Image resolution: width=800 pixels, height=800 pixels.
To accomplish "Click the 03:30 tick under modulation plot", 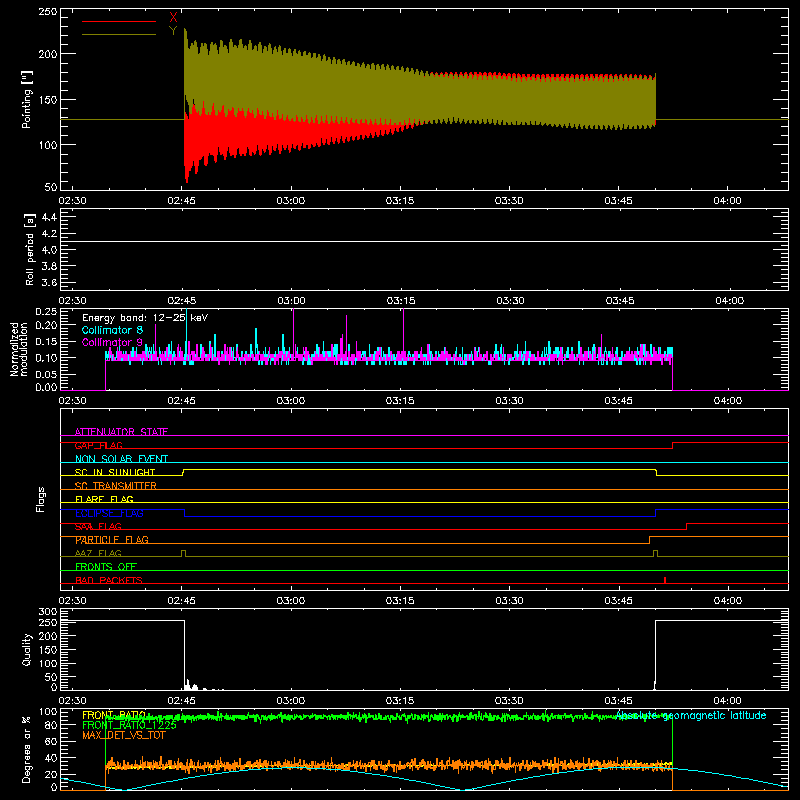I will [x=509, y=401].
